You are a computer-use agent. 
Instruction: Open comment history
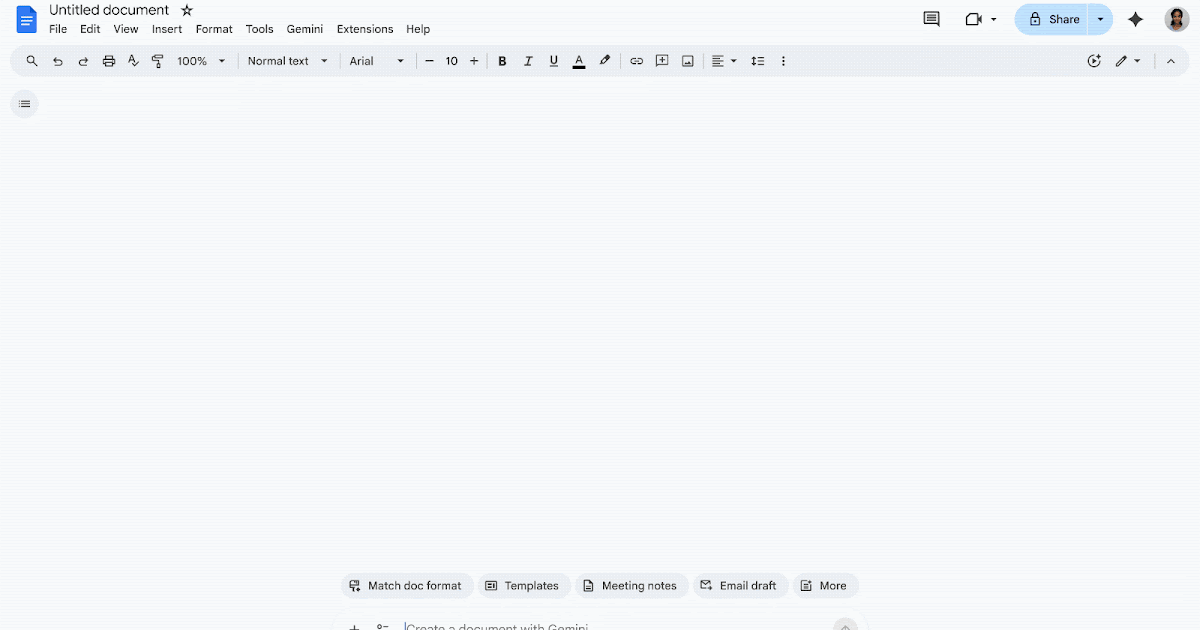tap(931, 19)
